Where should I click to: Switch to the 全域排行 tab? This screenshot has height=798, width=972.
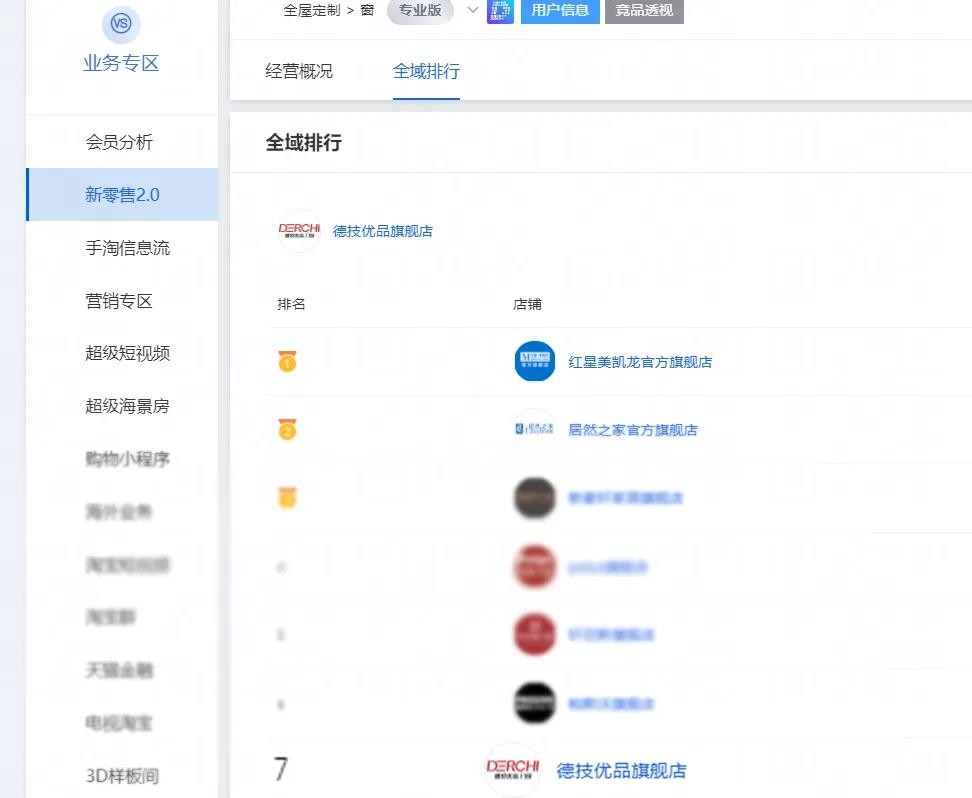coord(426,71)
